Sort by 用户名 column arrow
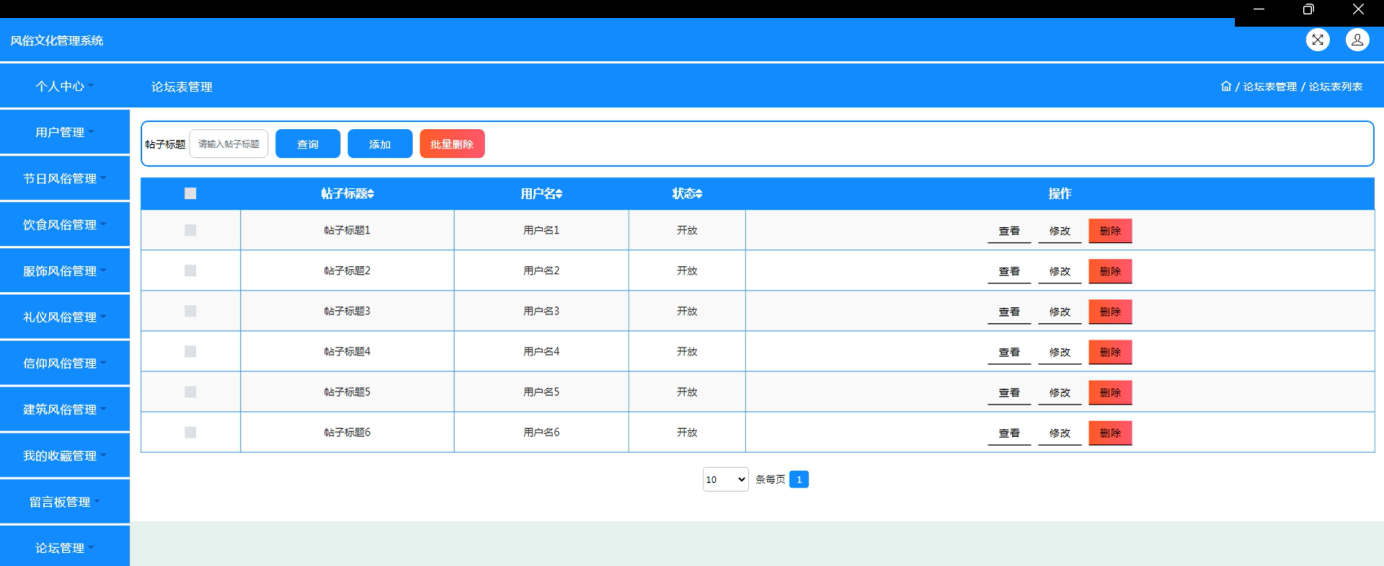This screenshot has width=1384, height=566. 560,194
